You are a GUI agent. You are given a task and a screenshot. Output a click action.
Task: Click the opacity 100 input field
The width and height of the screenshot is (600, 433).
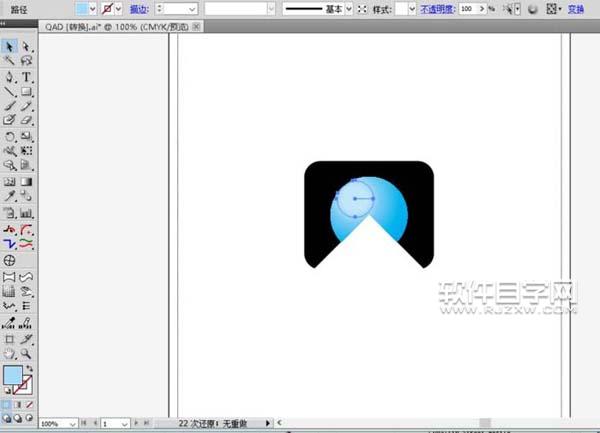point(467,8)
